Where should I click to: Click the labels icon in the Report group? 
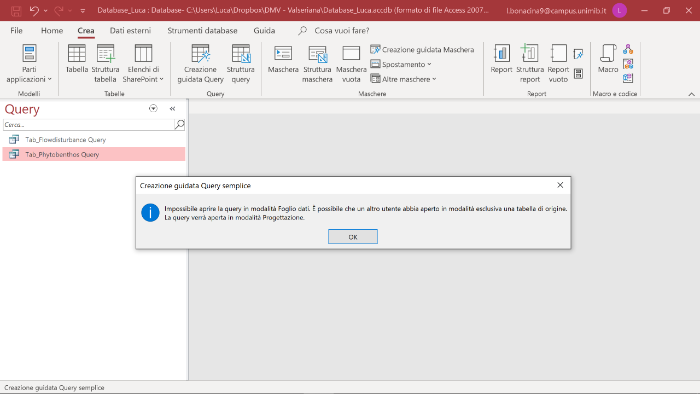[579, 74]
